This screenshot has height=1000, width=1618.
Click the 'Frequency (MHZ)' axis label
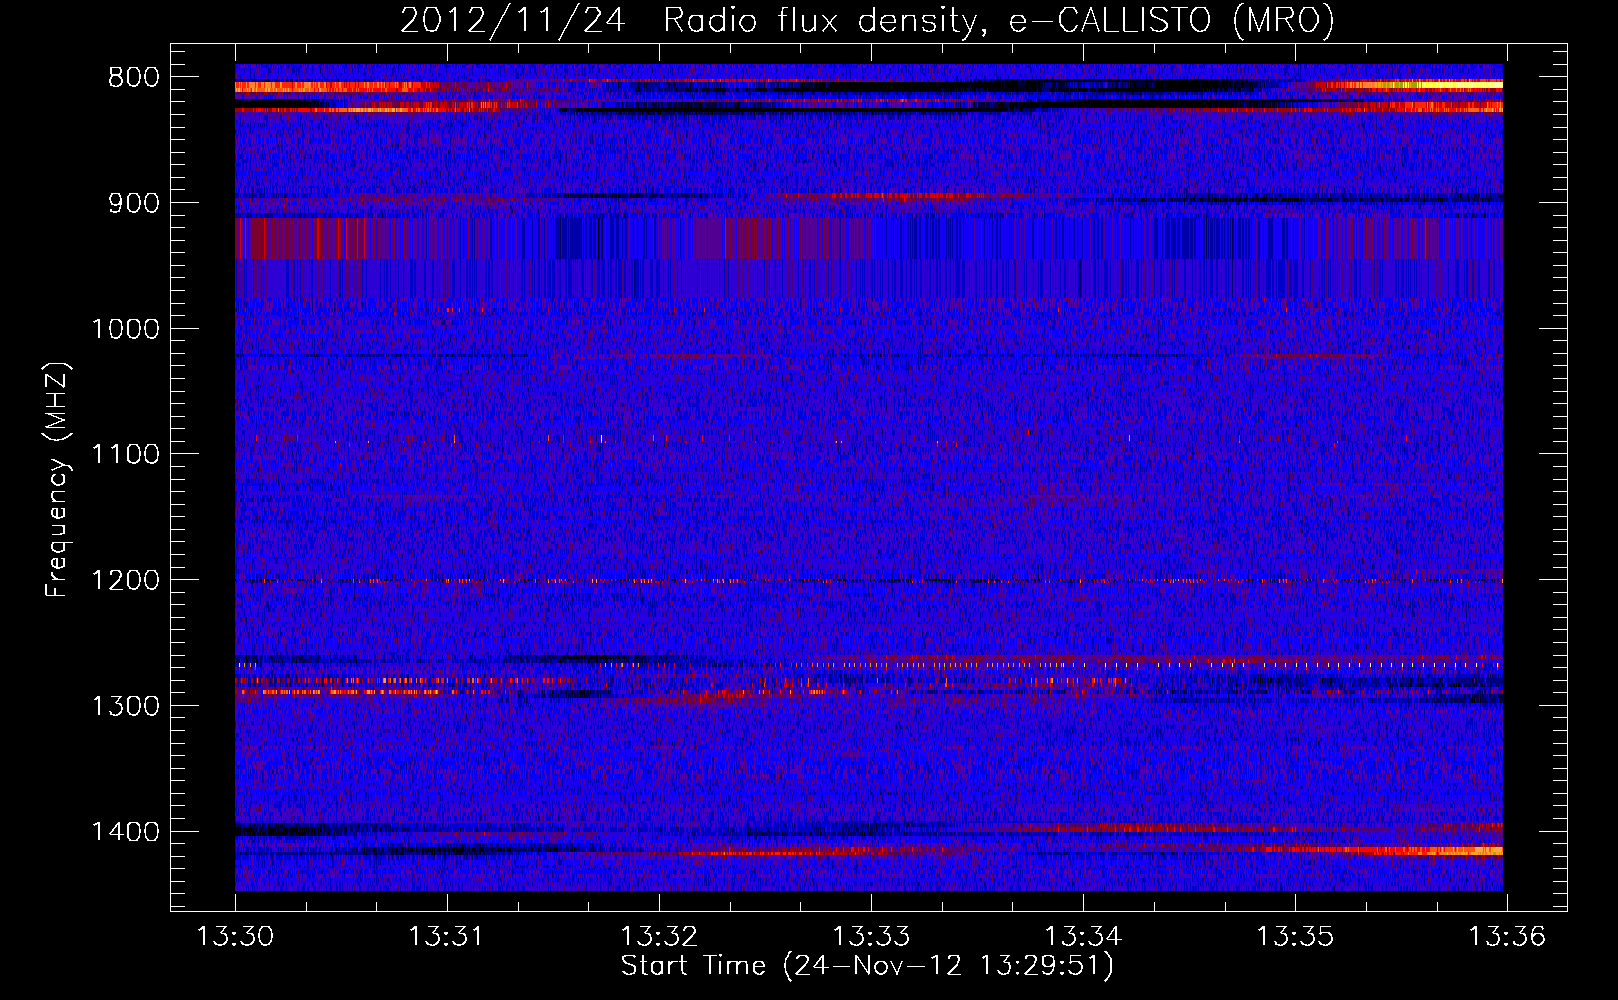(x=57, y=479)
